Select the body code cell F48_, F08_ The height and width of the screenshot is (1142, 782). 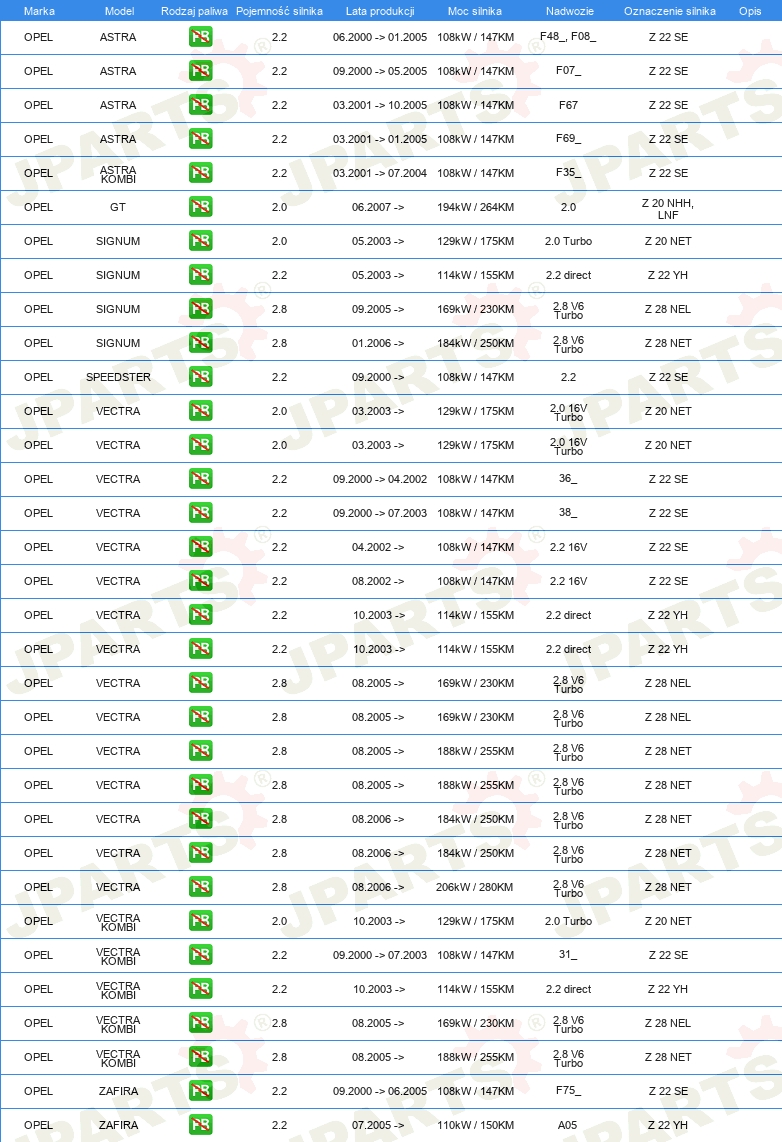pos(568,36)
